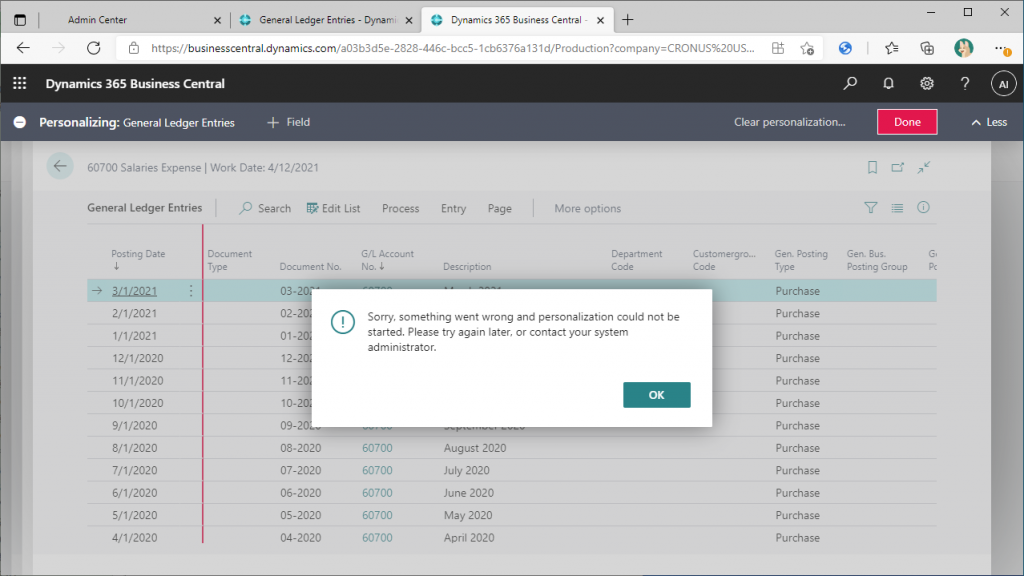Click OK in the error dialog

pos(656,394)
